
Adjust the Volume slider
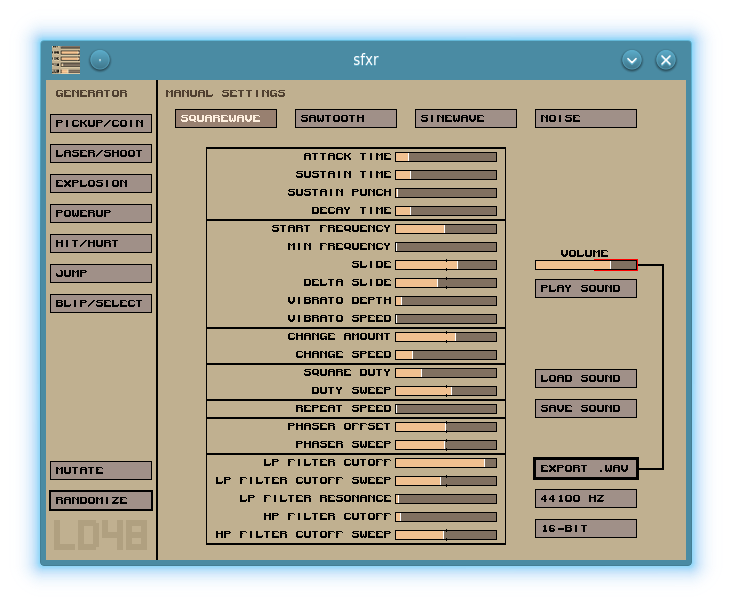click(x=586, y=265)
